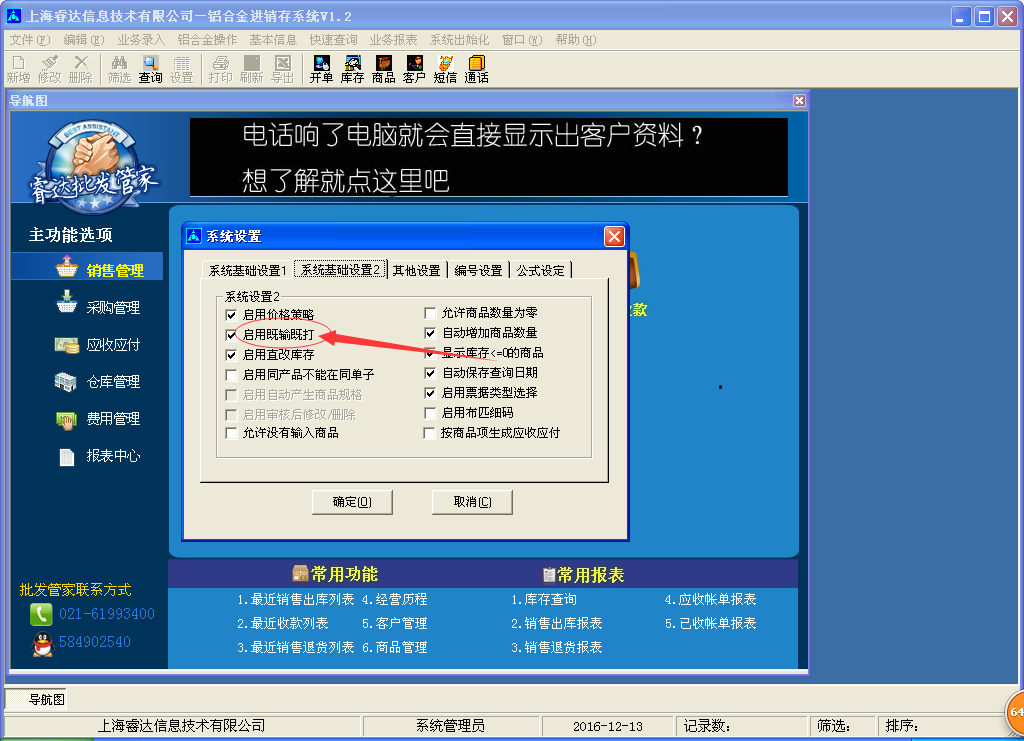Open 销售管理 in the sidebar
The height and width of the screenshot is (741, 1024).
[x=88, y=267]
